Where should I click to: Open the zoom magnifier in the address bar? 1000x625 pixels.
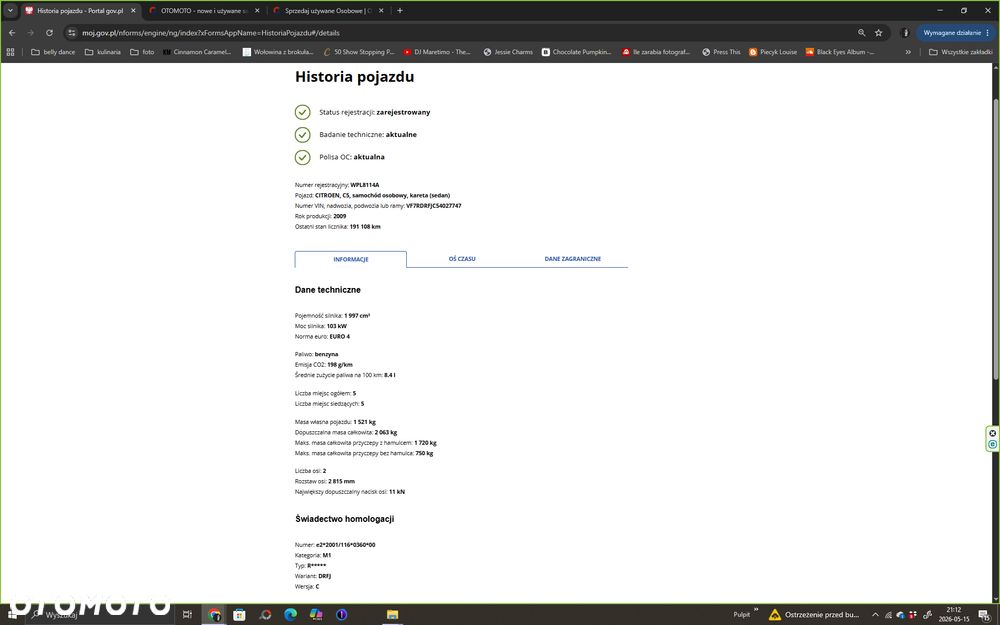(x=862, y=33)
